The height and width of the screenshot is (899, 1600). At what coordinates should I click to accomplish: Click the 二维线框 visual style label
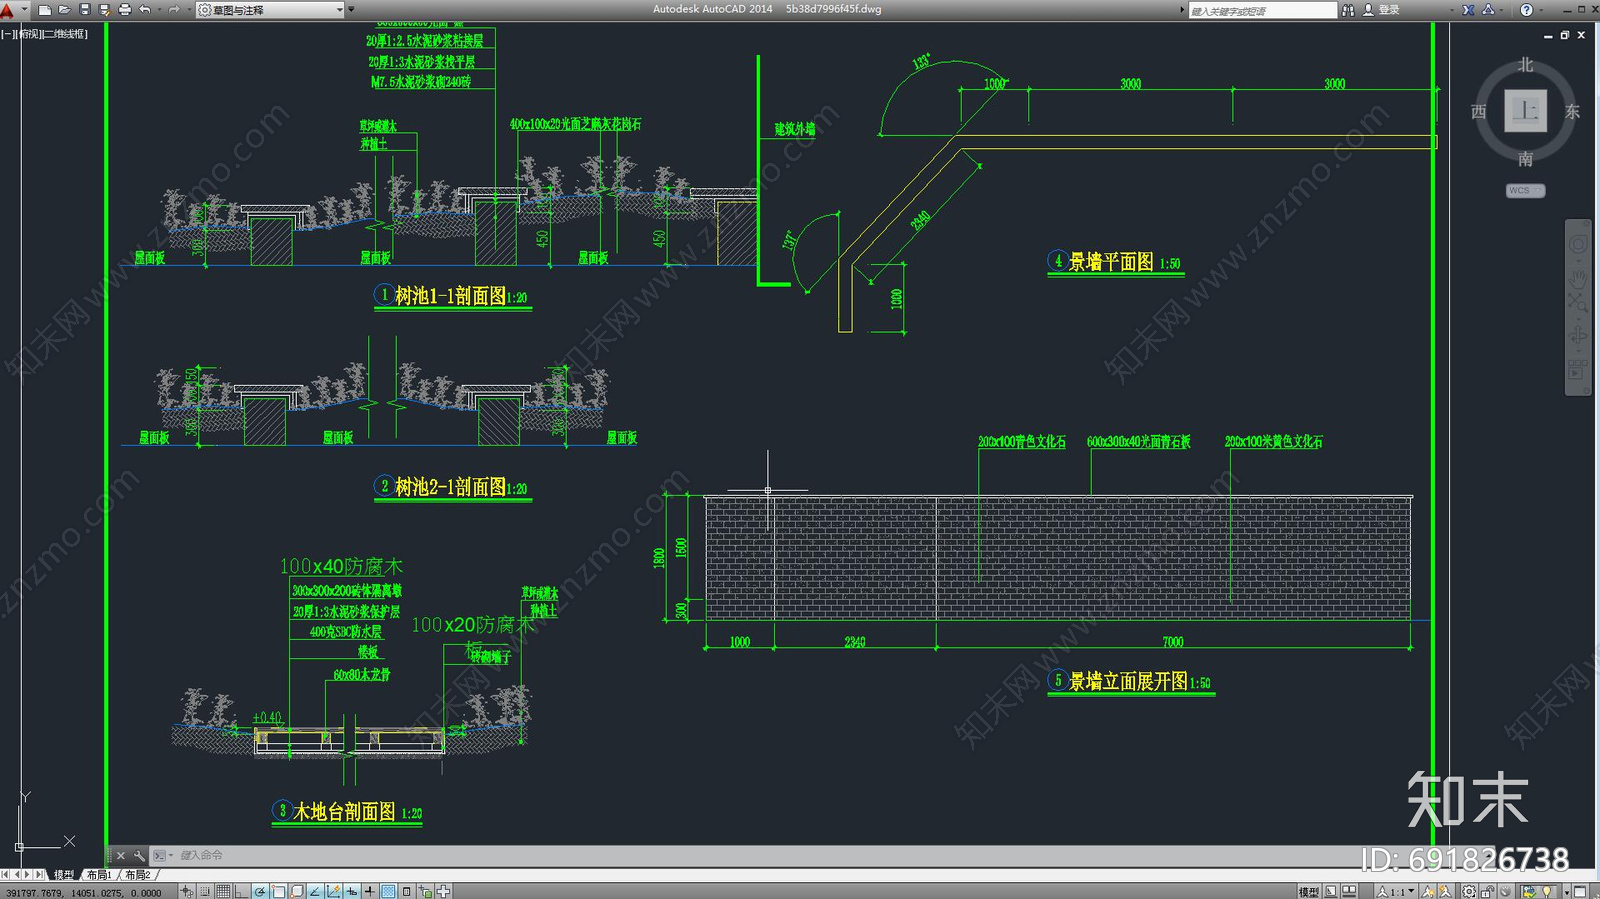click(65, 34)
